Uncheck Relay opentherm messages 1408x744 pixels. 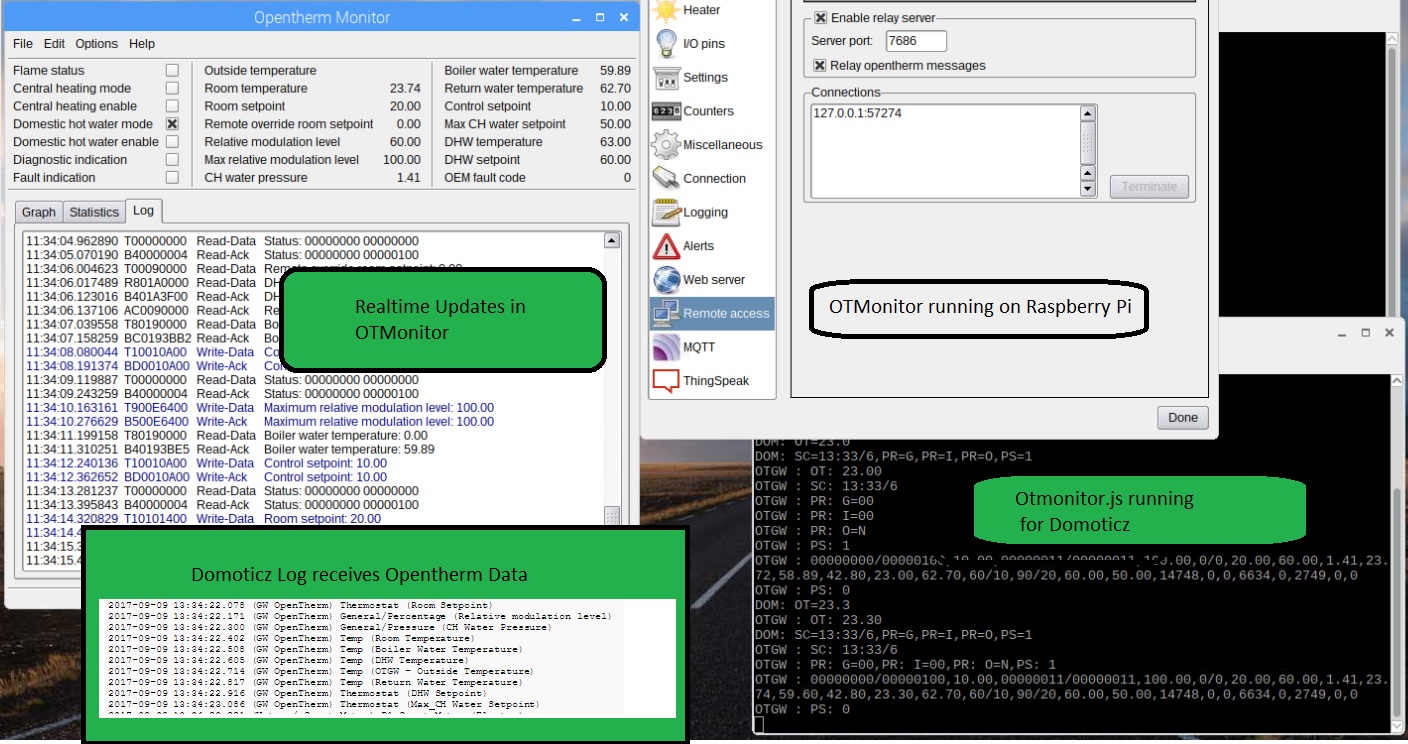(821, 66)
